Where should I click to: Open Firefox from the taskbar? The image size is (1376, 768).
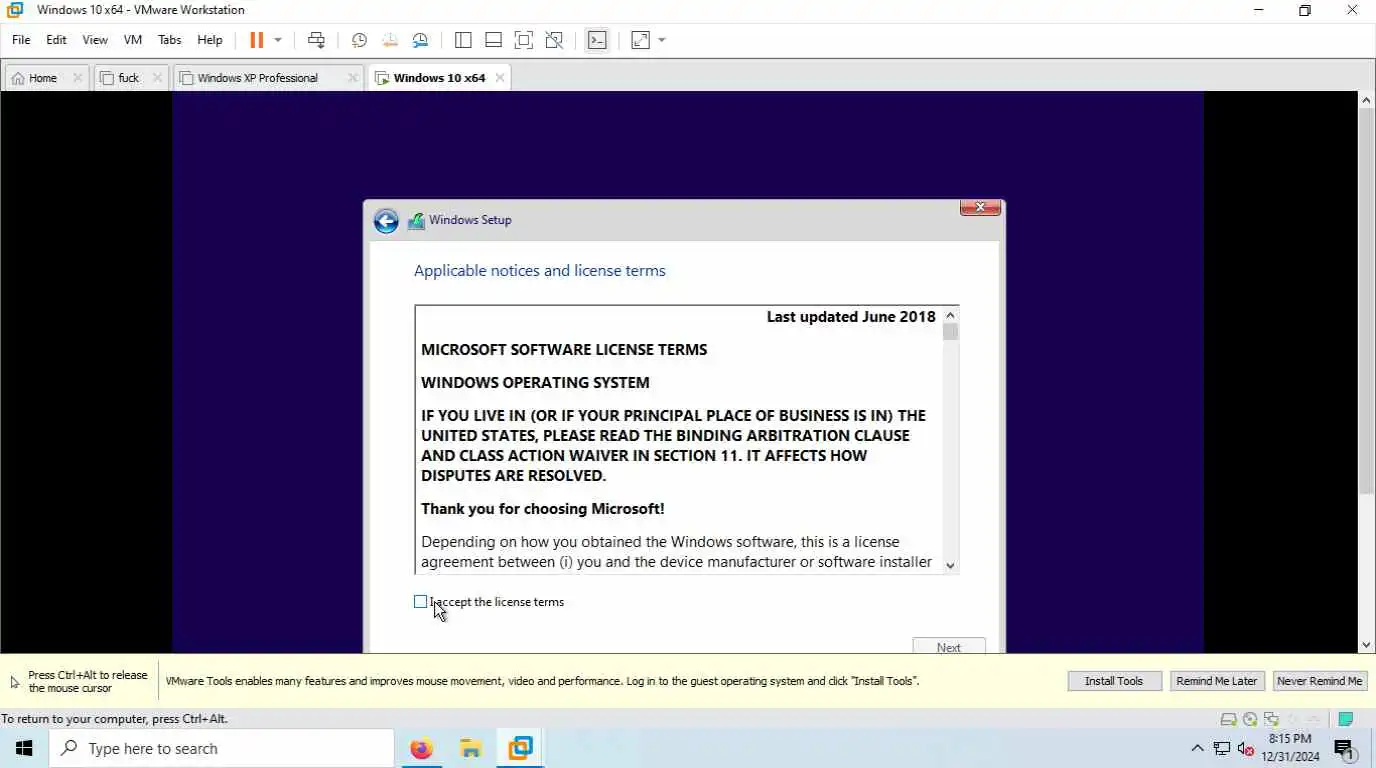[x=422, y=748]
